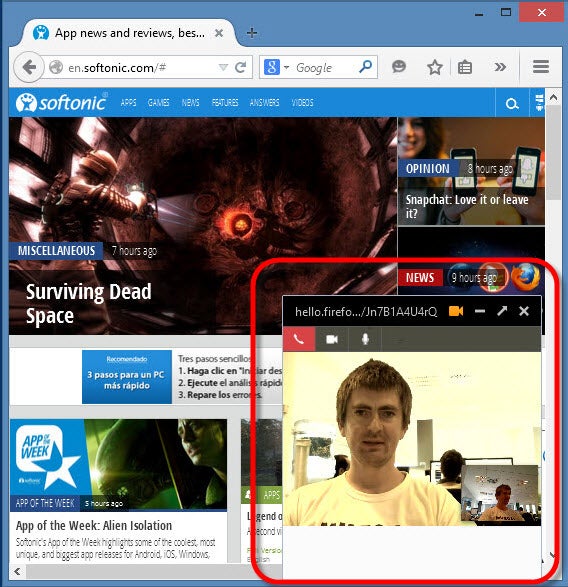The image size is (568, 587).
Task: Open a new tab with the plus button
Action: (252, 33)
